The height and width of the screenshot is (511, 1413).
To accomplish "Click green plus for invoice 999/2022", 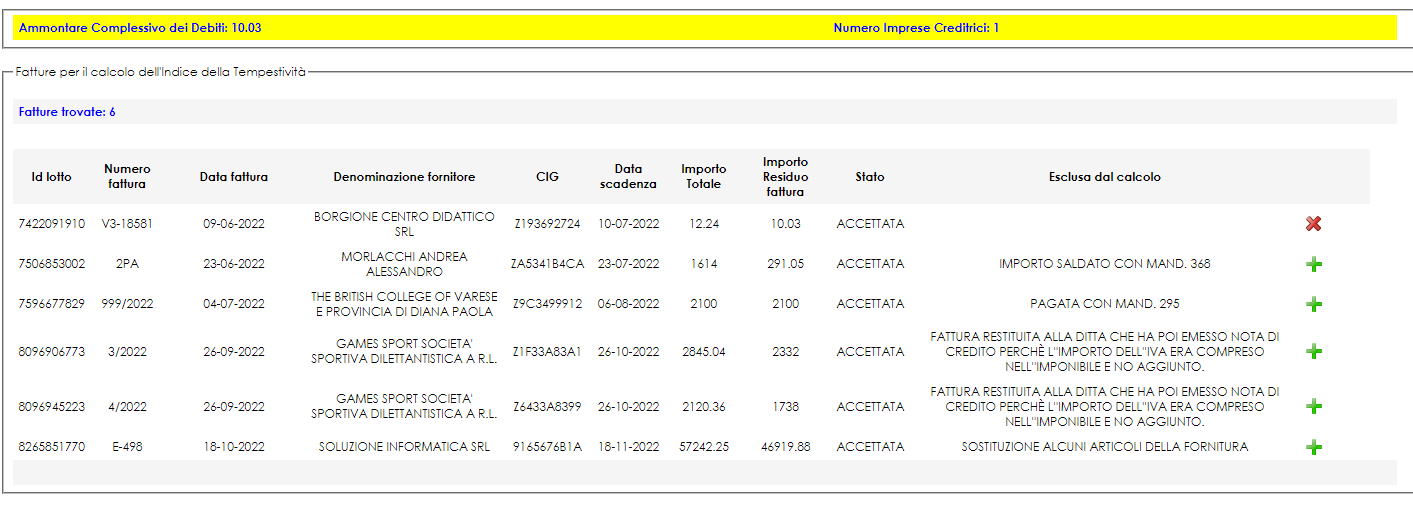I will 1314,304.
